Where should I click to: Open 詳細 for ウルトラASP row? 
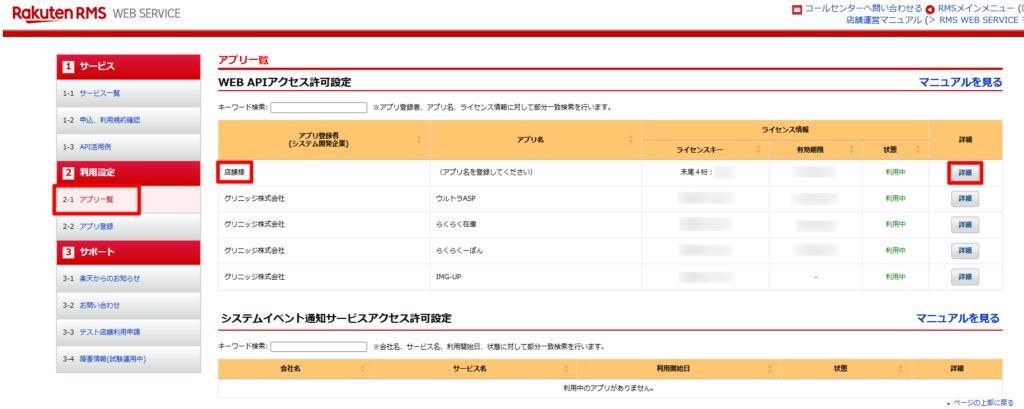(965, 198)
